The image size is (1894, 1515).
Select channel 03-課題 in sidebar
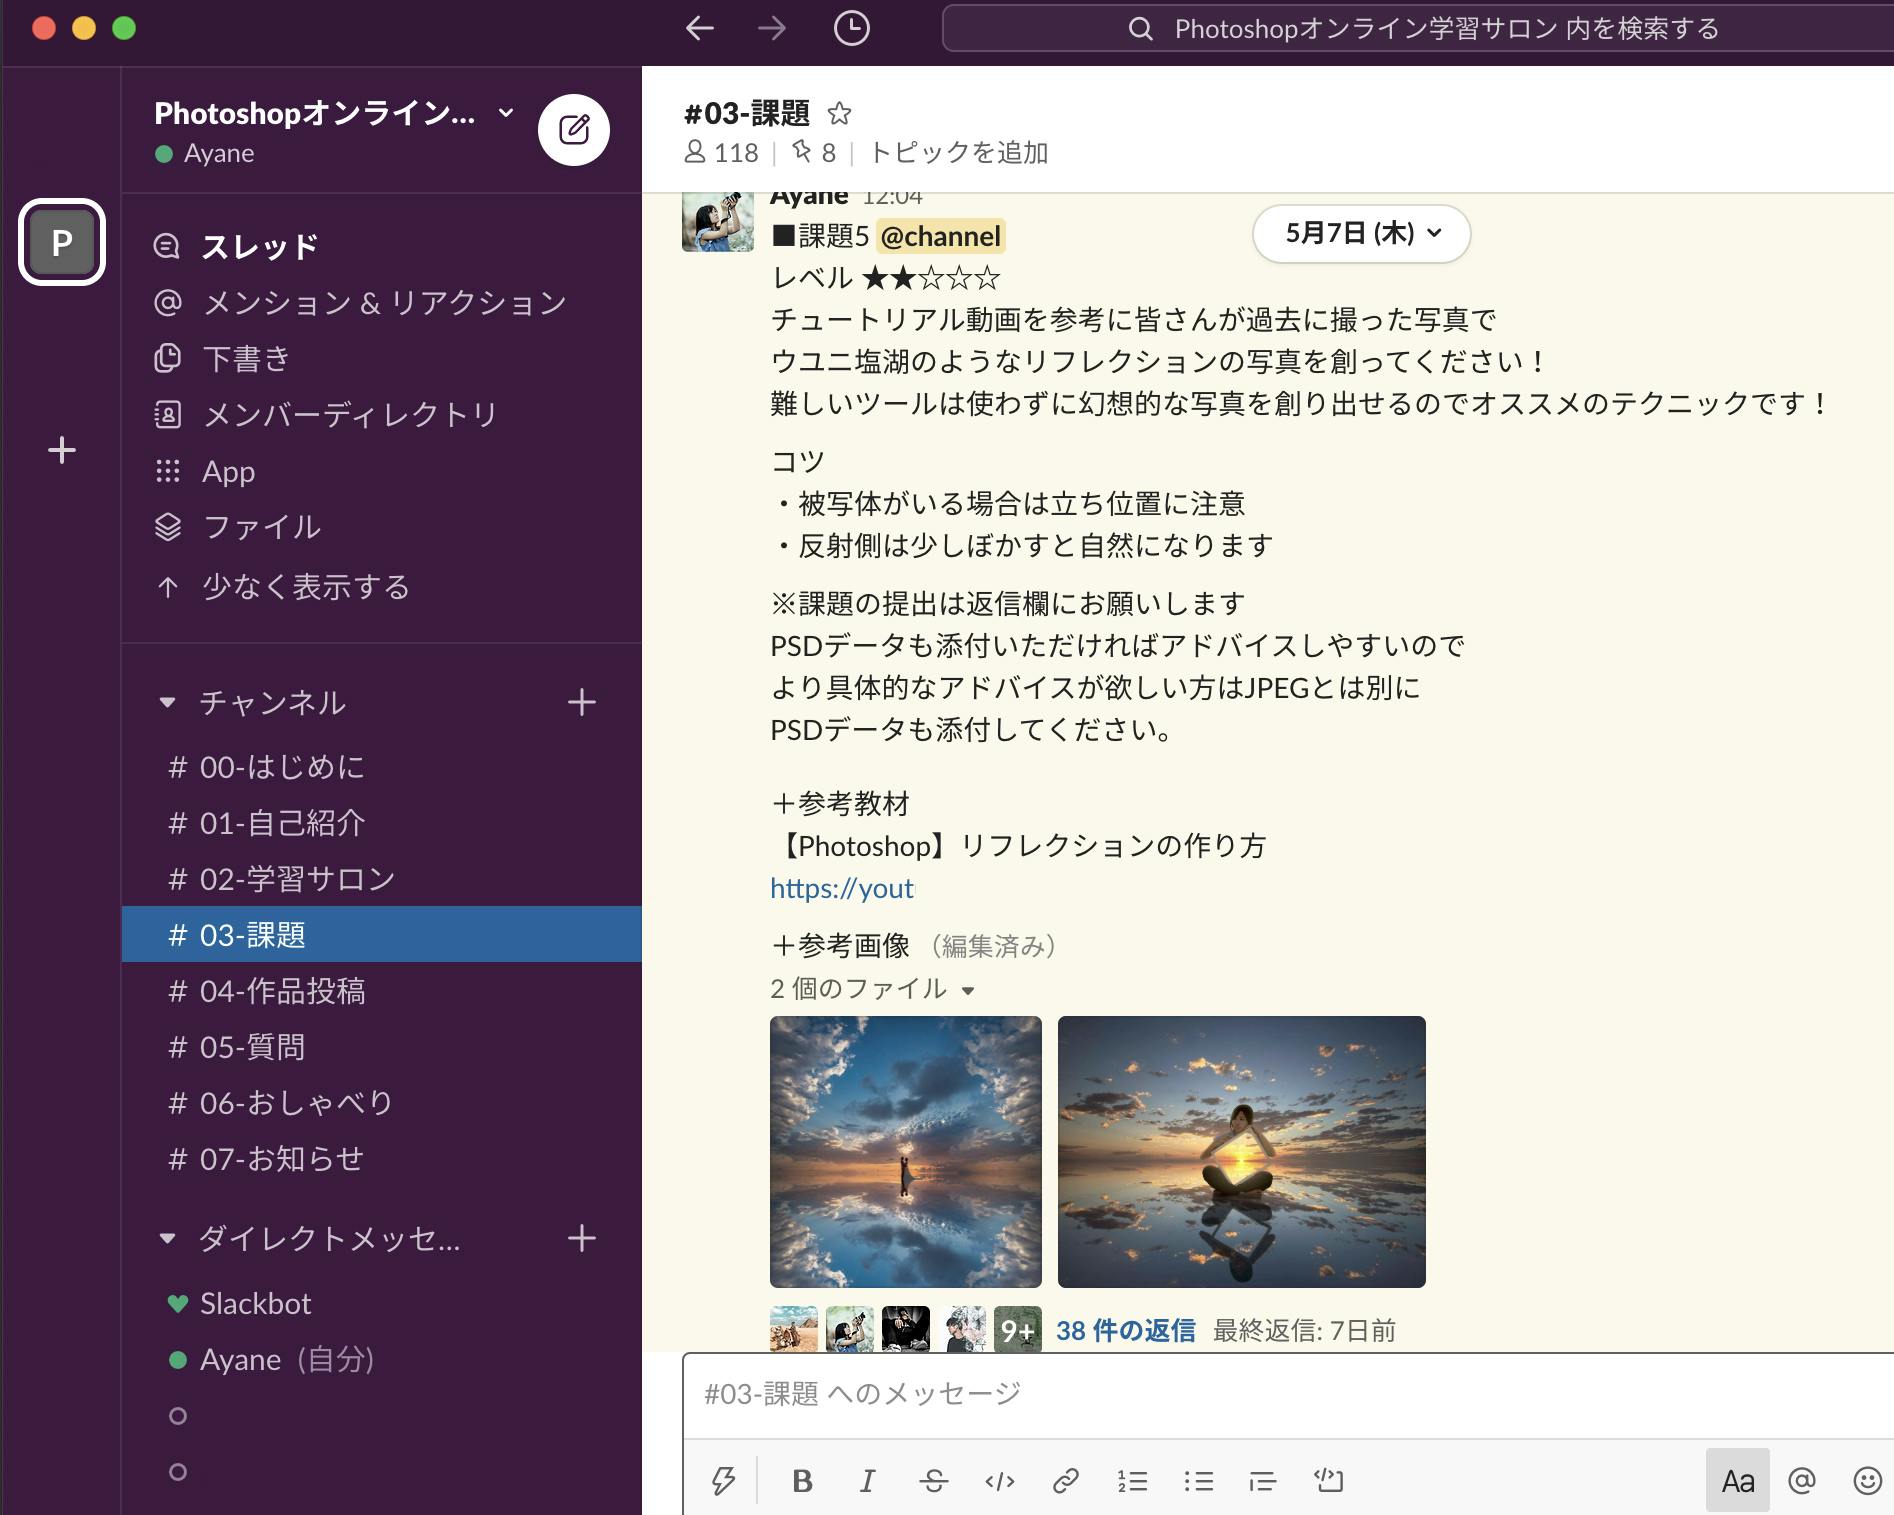pos(381,935)
